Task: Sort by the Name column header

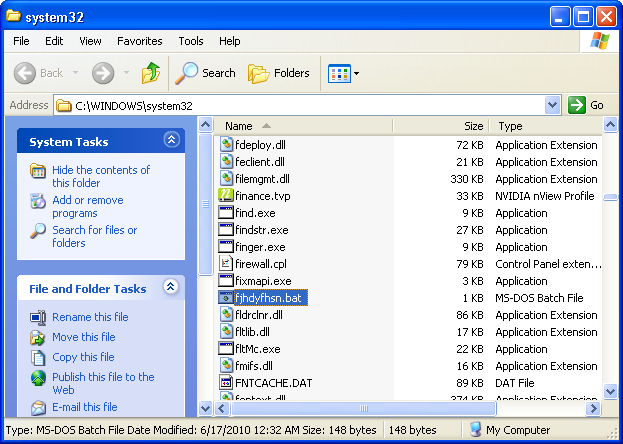Action: pyautogui.click(x=304, y=126)
